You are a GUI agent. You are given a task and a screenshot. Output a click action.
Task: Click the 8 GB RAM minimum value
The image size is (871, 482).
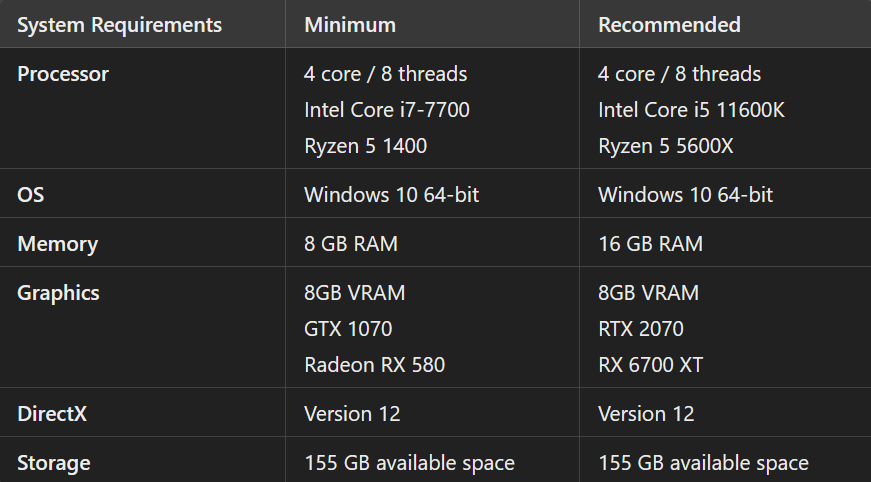(356, 244)
